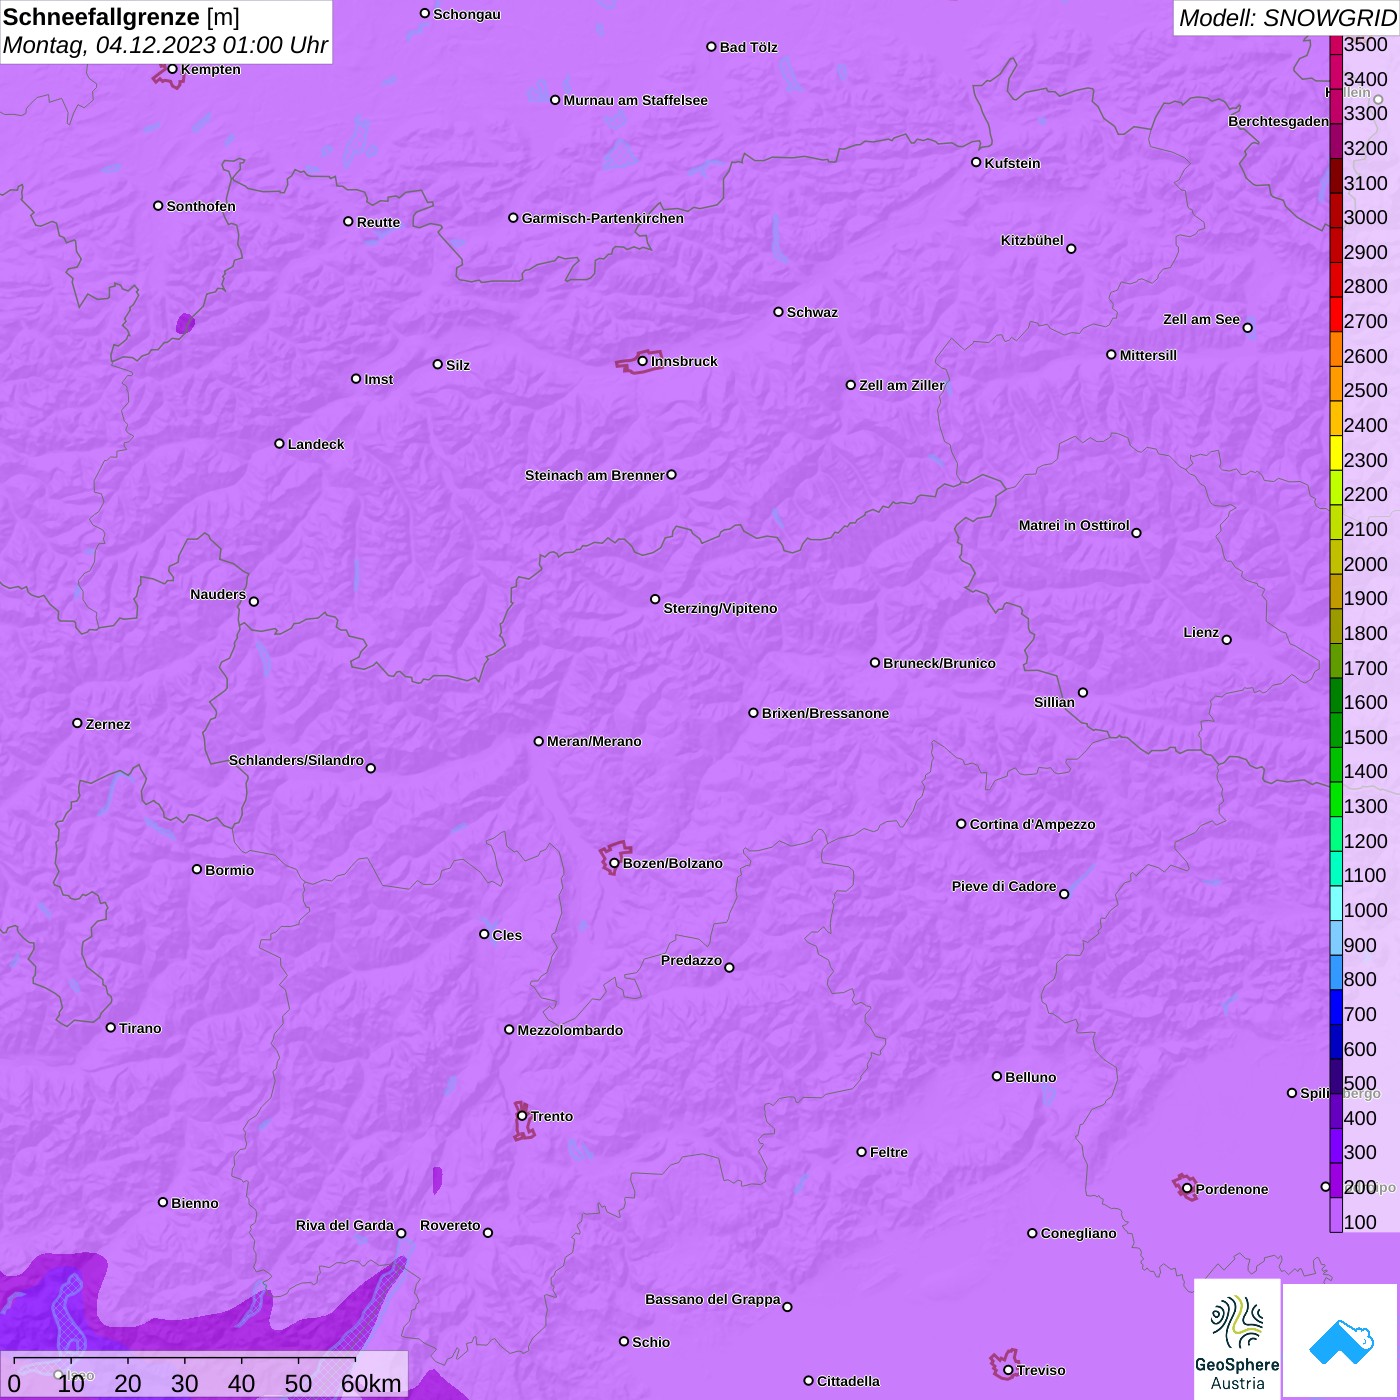Click the 1500 m green legend swatch

point(1336,730)
